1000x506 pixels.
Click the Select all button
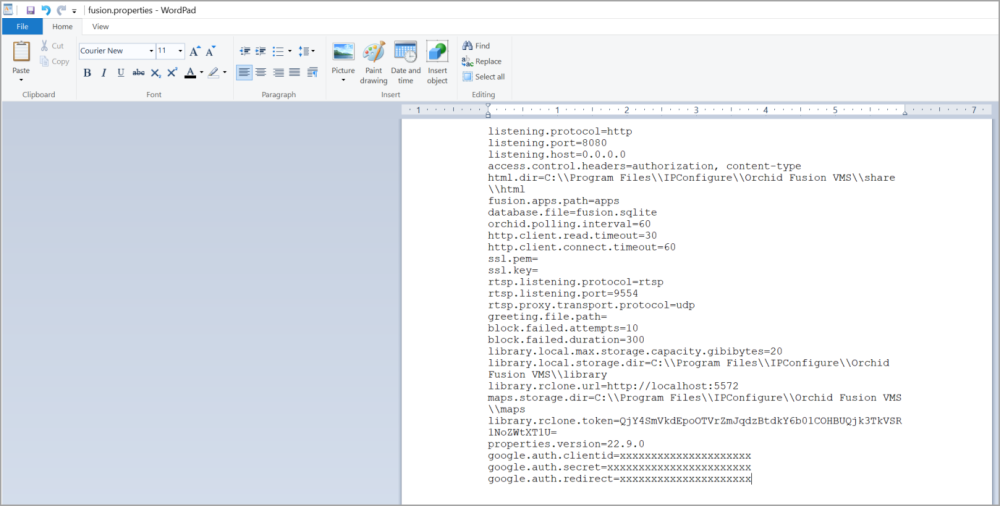click(x=483, y=77)
